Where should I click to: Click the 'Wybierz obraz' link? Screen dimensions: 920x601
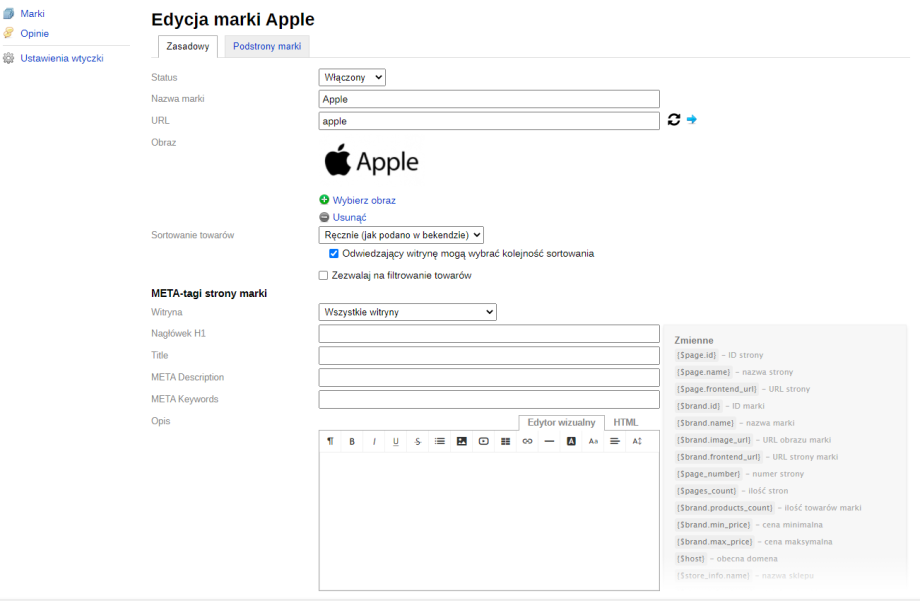tap(364, 200)
